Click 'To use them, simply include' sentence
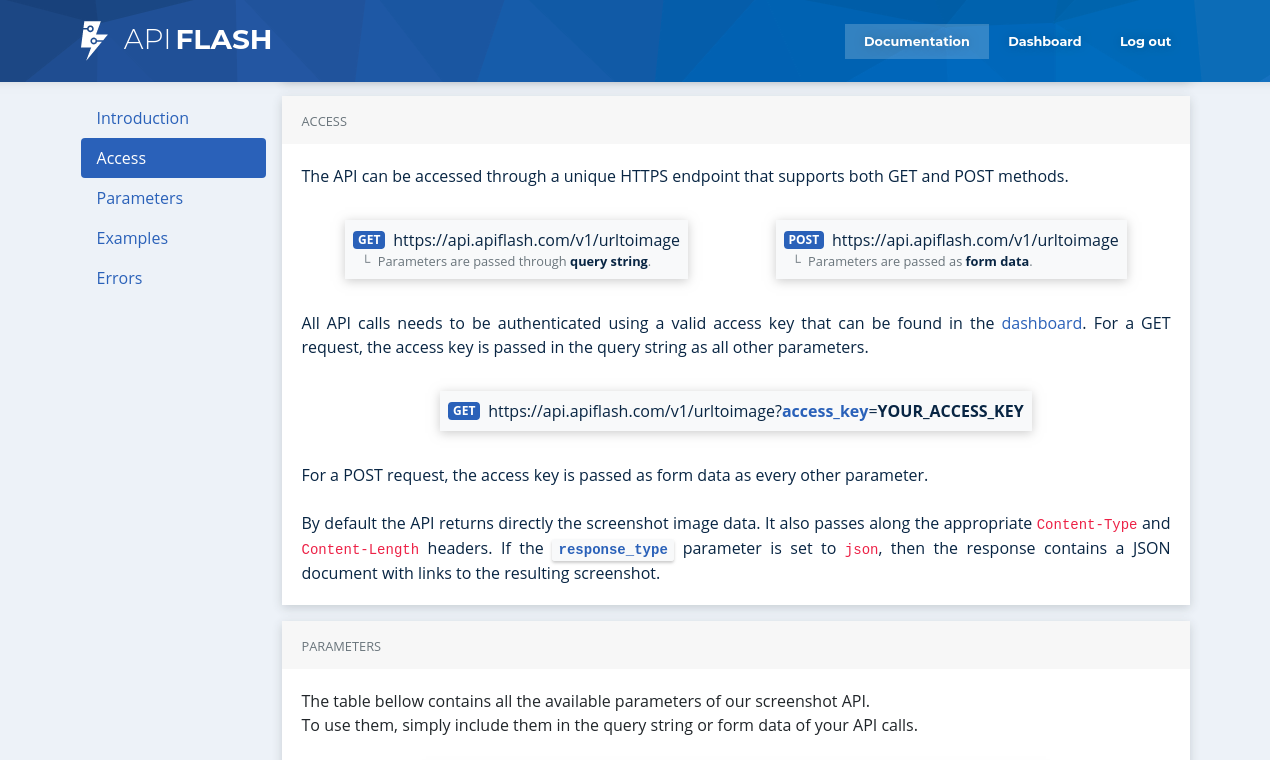1270x760 pixels. click(609, 725)
